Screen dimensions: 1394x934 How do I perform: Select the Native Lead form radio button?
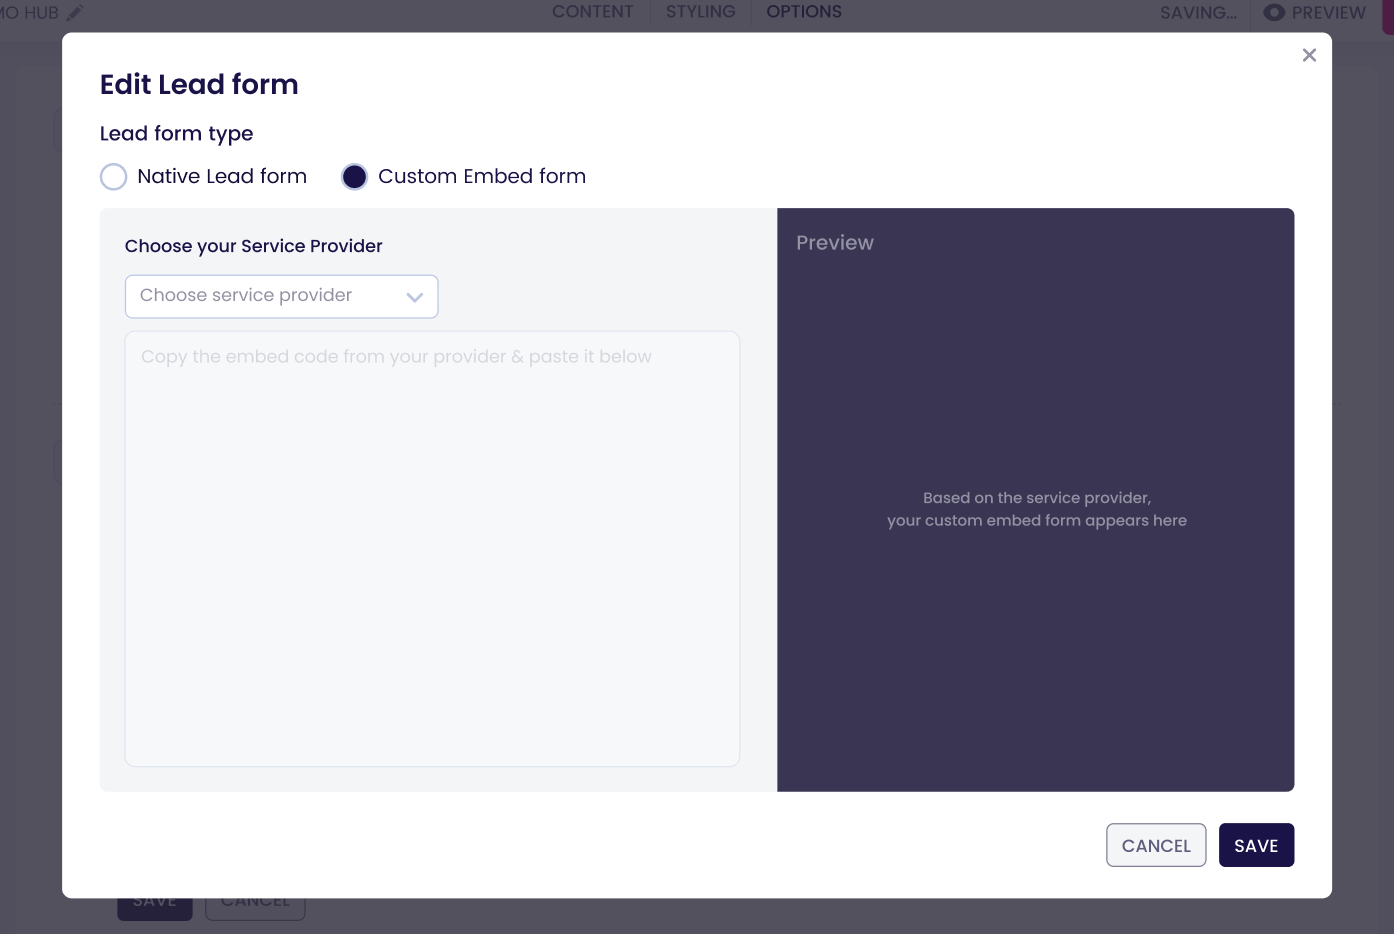pos(114,177)
